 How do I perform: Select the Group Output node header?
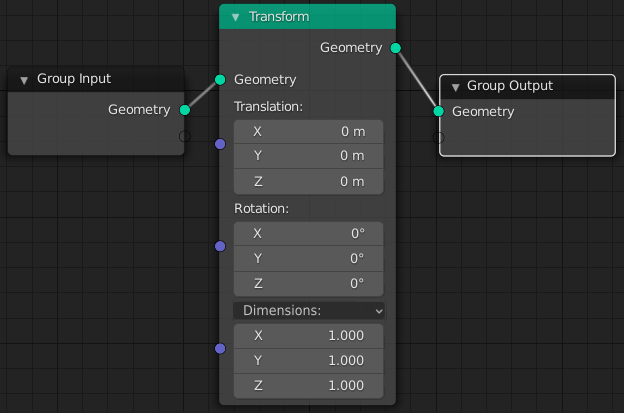(x=527, y=87)
